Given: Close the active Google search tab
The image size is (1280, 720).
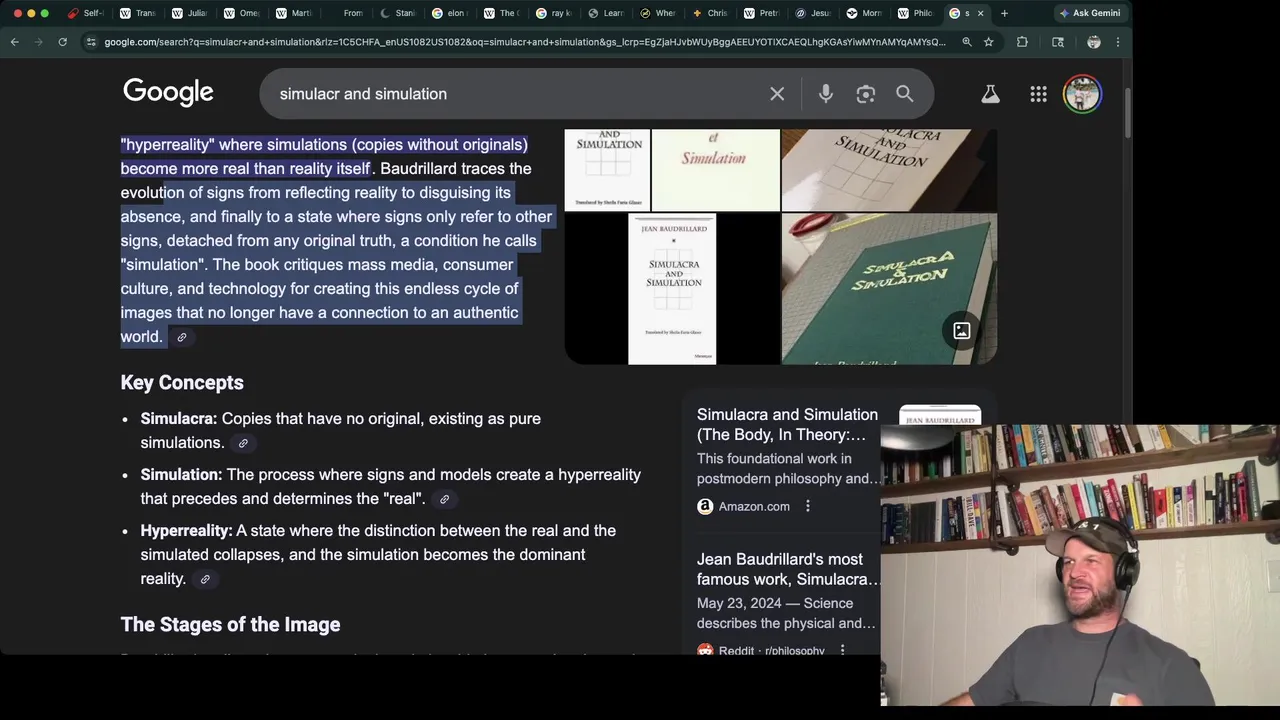Looking at the screenshot, I should [980, 13].
